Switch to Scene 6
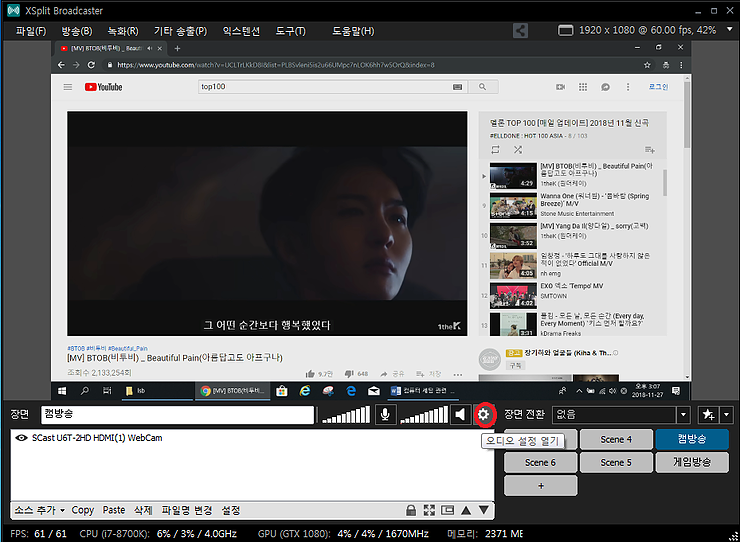 [540, 463]
